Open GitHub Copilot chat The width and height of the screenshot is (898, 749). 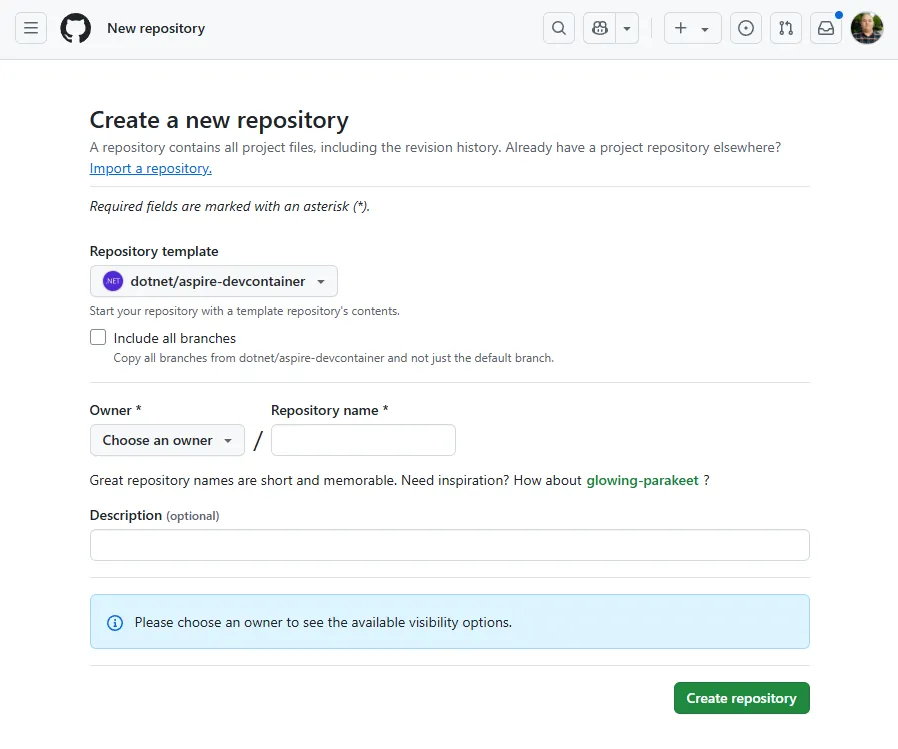(x=601, y=28)
